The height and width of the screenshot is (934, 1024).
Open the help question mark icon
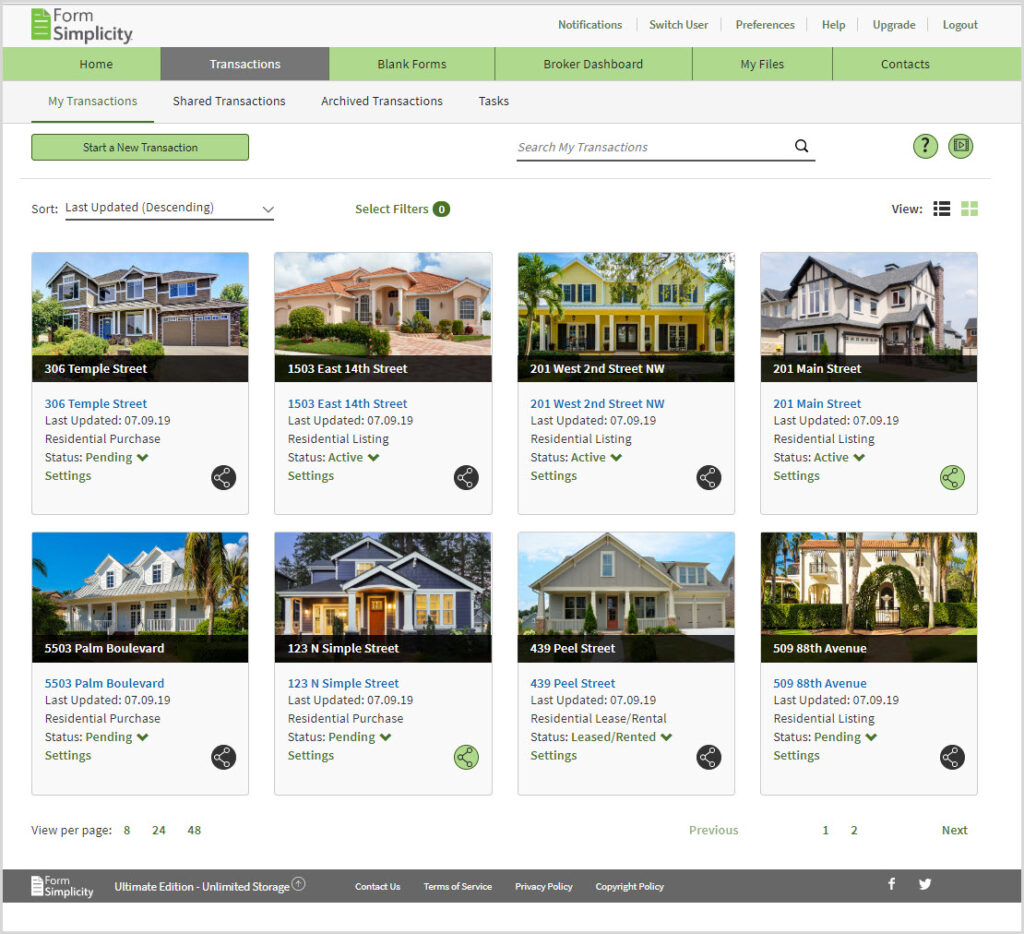tap(925, 146)
